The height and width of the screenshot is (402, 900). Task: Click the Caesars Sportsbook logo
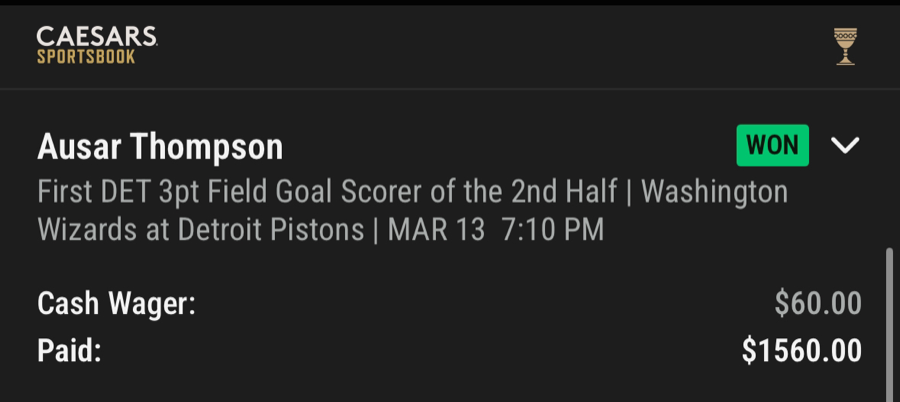[97, 46]
